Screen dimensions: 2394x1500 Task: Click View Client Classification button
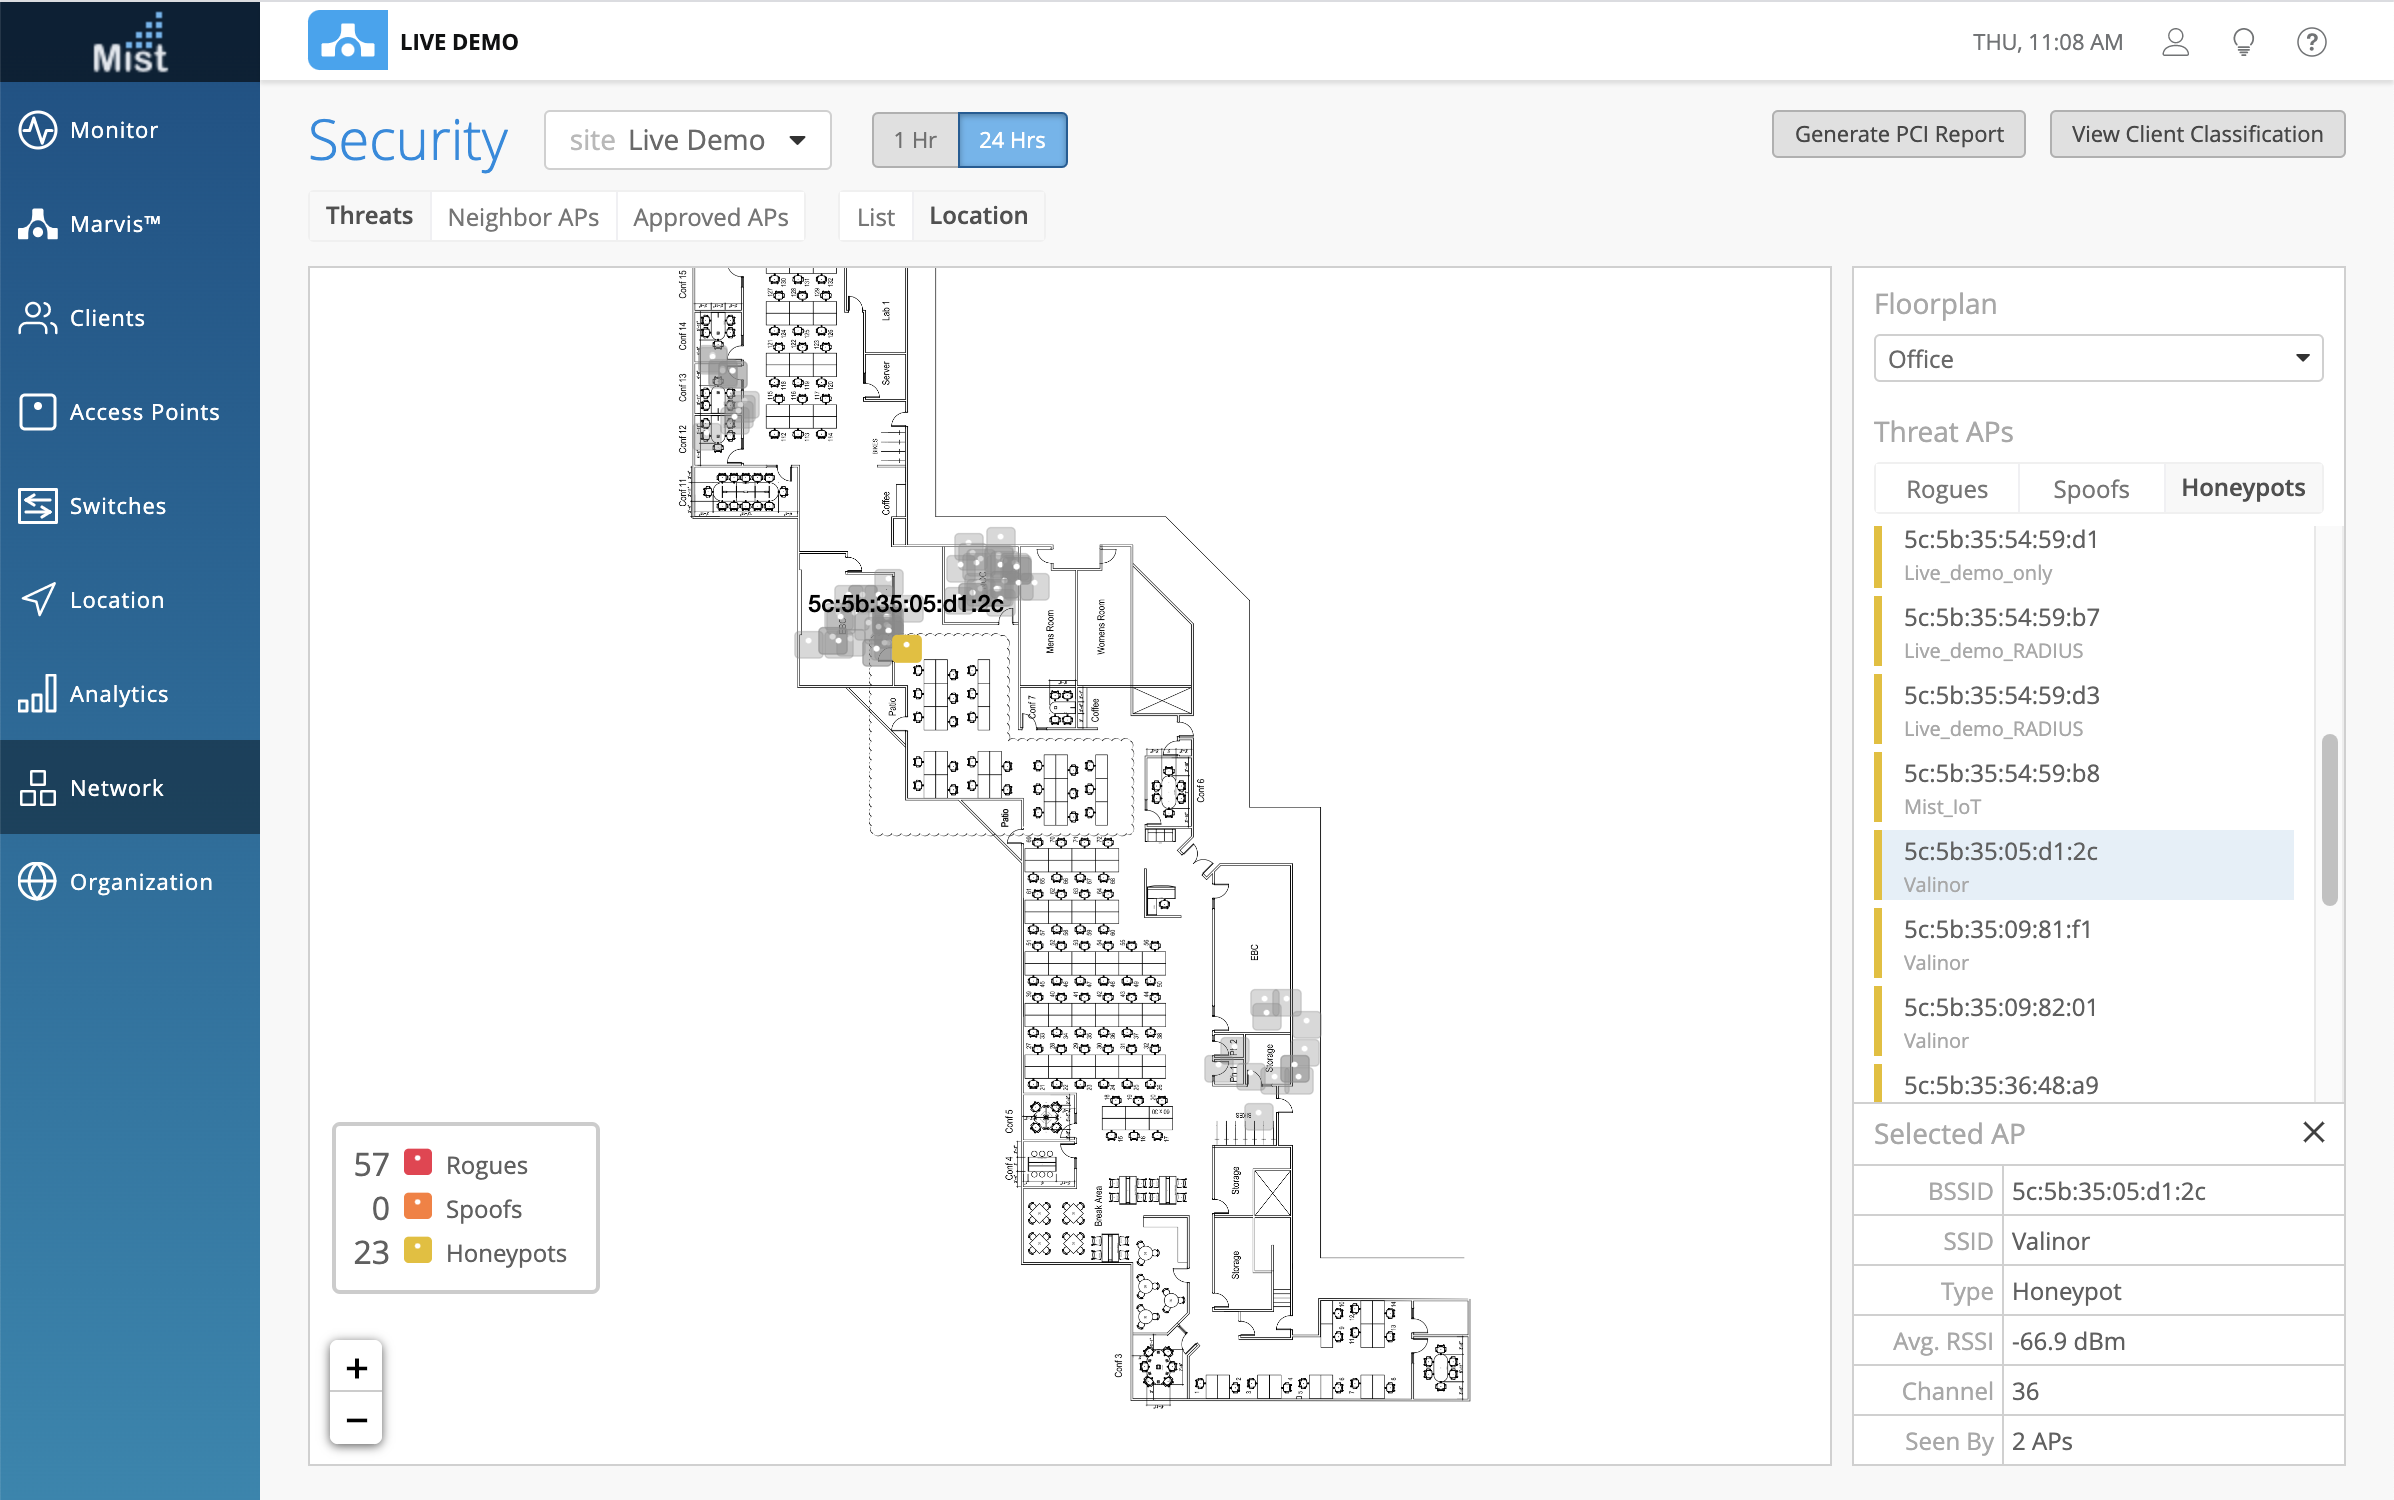point(2197,134)
